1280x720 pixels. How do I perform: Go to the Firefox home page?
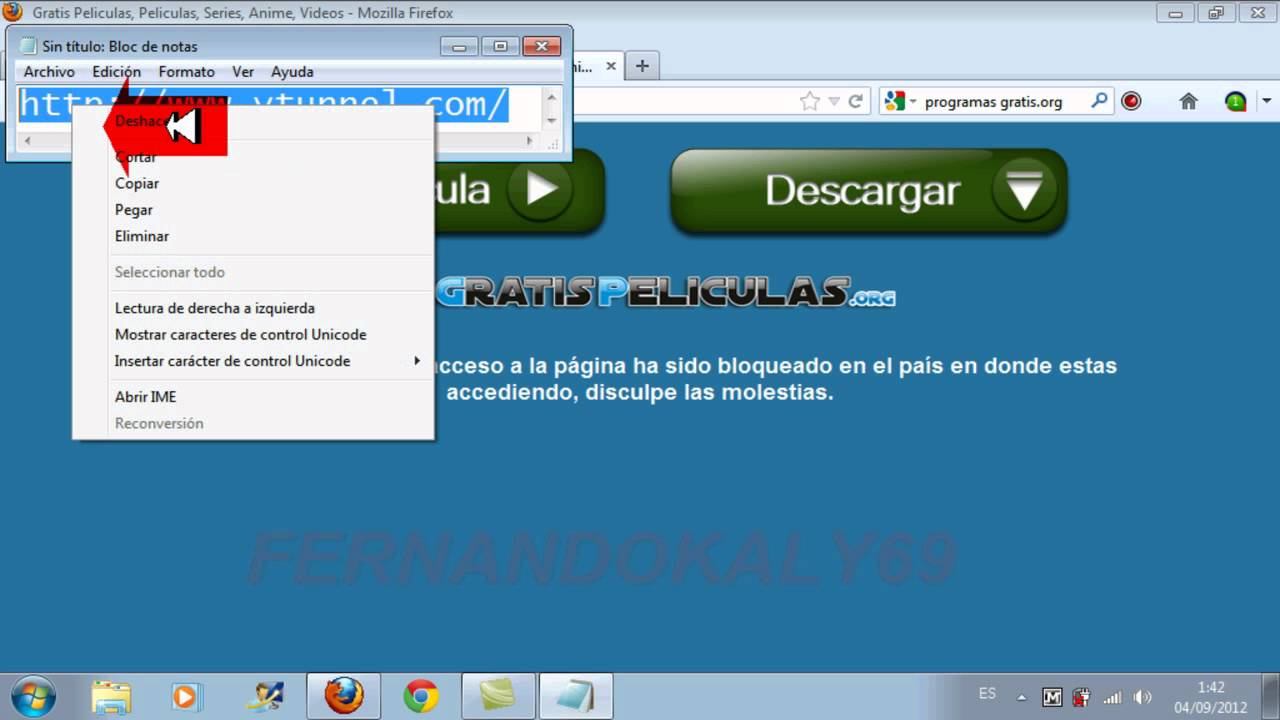1188,101
